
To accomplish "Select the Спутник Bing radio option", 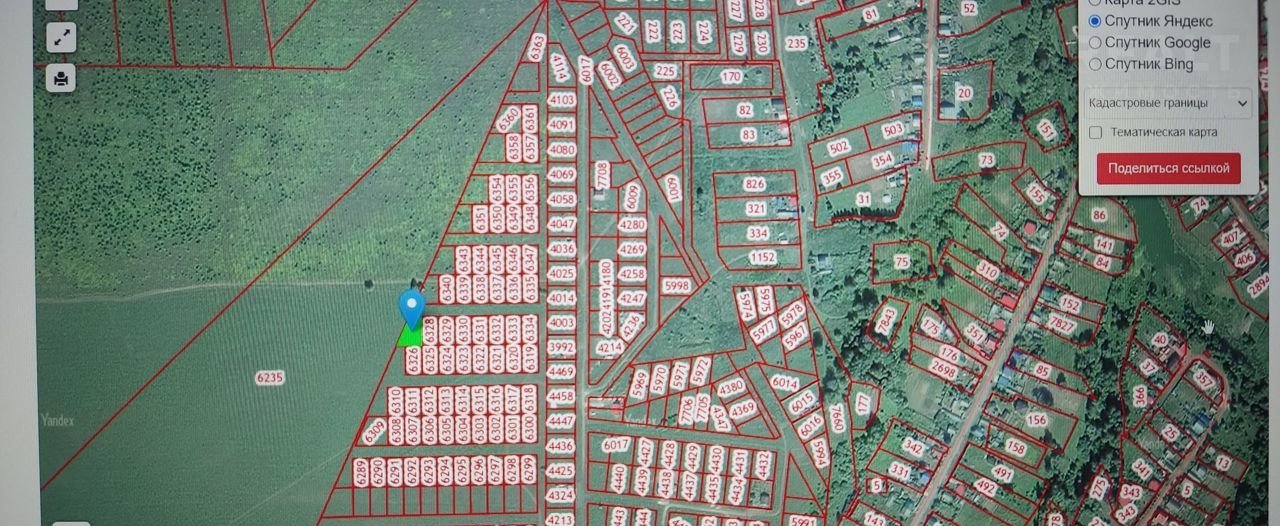I will pyautogui.click(x=1095, y=64).
